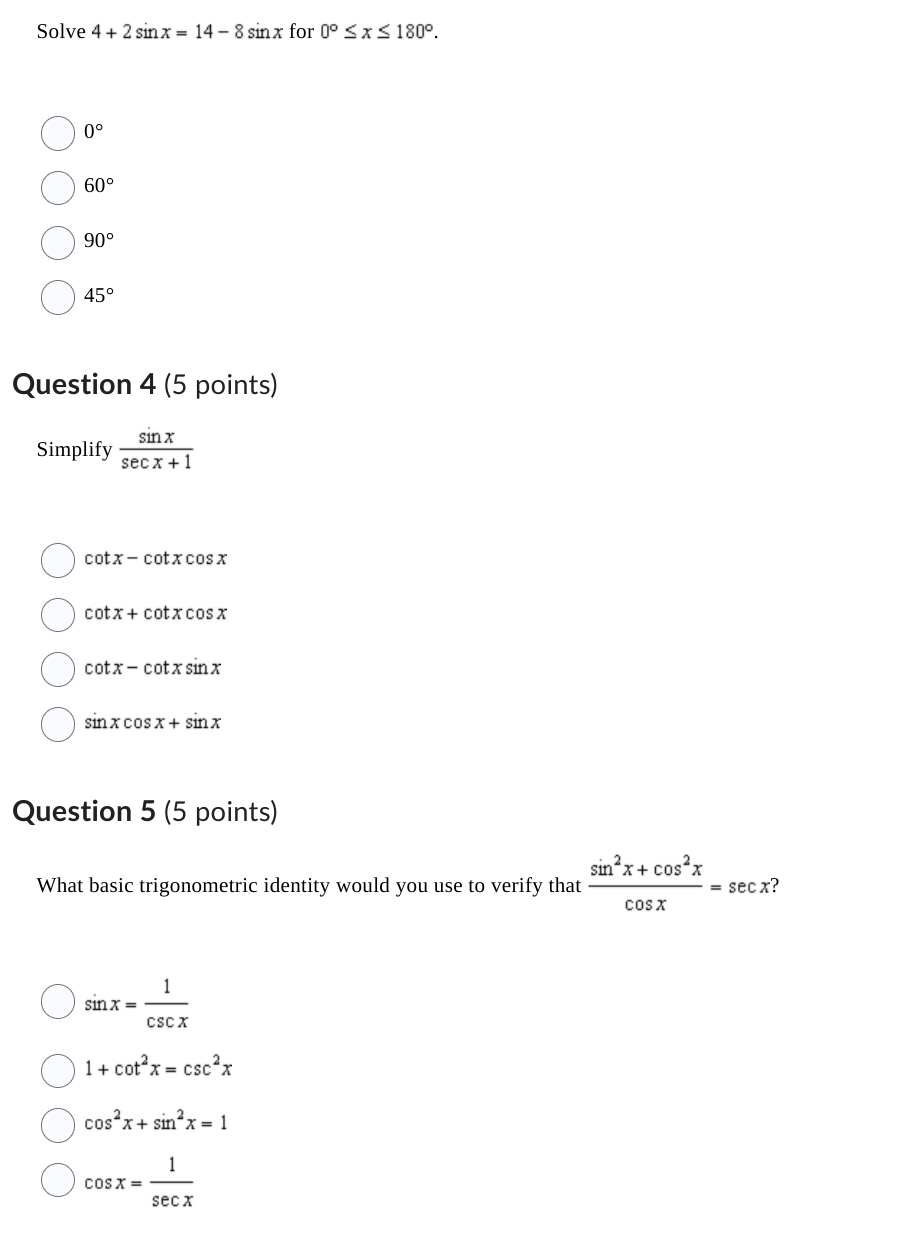The height and width of the screenshot is (1255, 900).
Task: Select the 60° answer option
Action: tap(57, 188)
